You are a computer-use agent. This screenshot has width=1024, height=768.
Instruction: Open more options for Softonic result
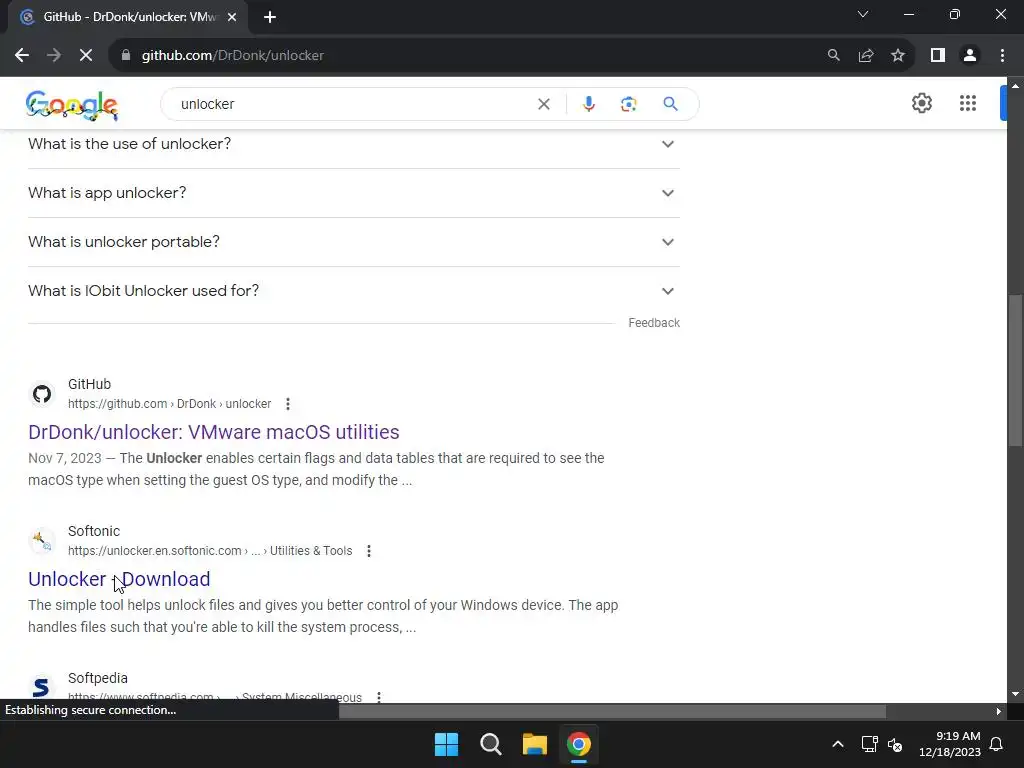coord(369,551)
